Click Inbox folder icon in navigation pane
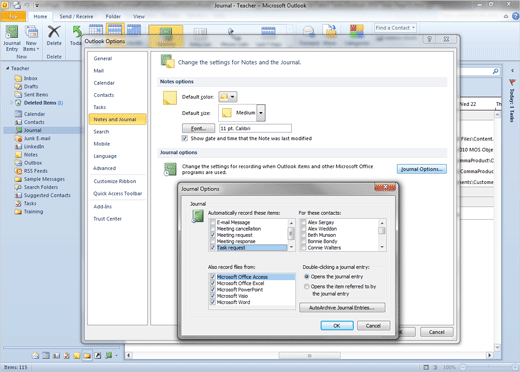 coord(18,78)
